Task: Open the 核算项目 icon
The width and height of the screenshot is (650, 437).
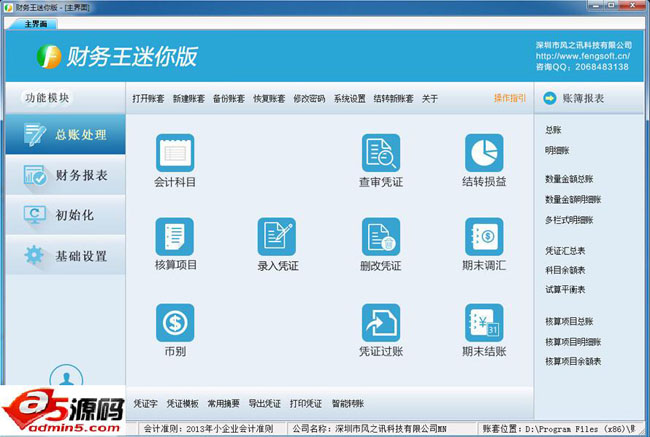Action: [x=175, y=237]
